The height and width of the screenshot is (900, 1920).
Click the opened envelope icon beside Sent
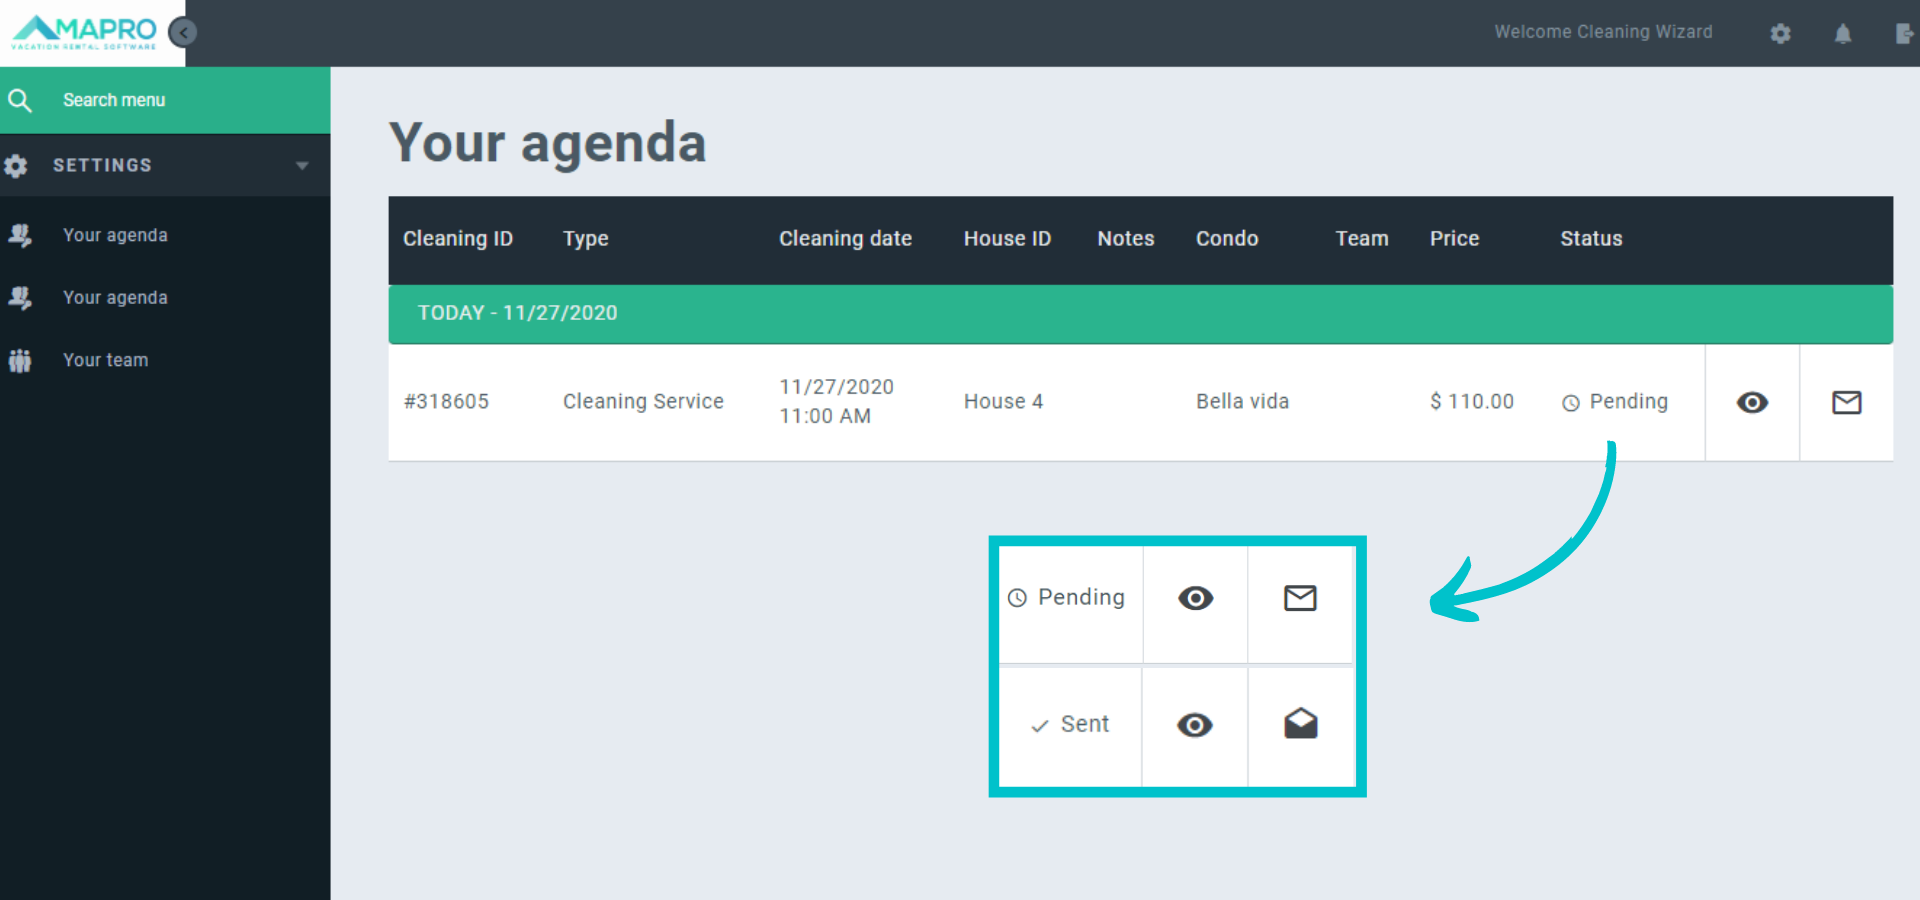(1300, 724)
